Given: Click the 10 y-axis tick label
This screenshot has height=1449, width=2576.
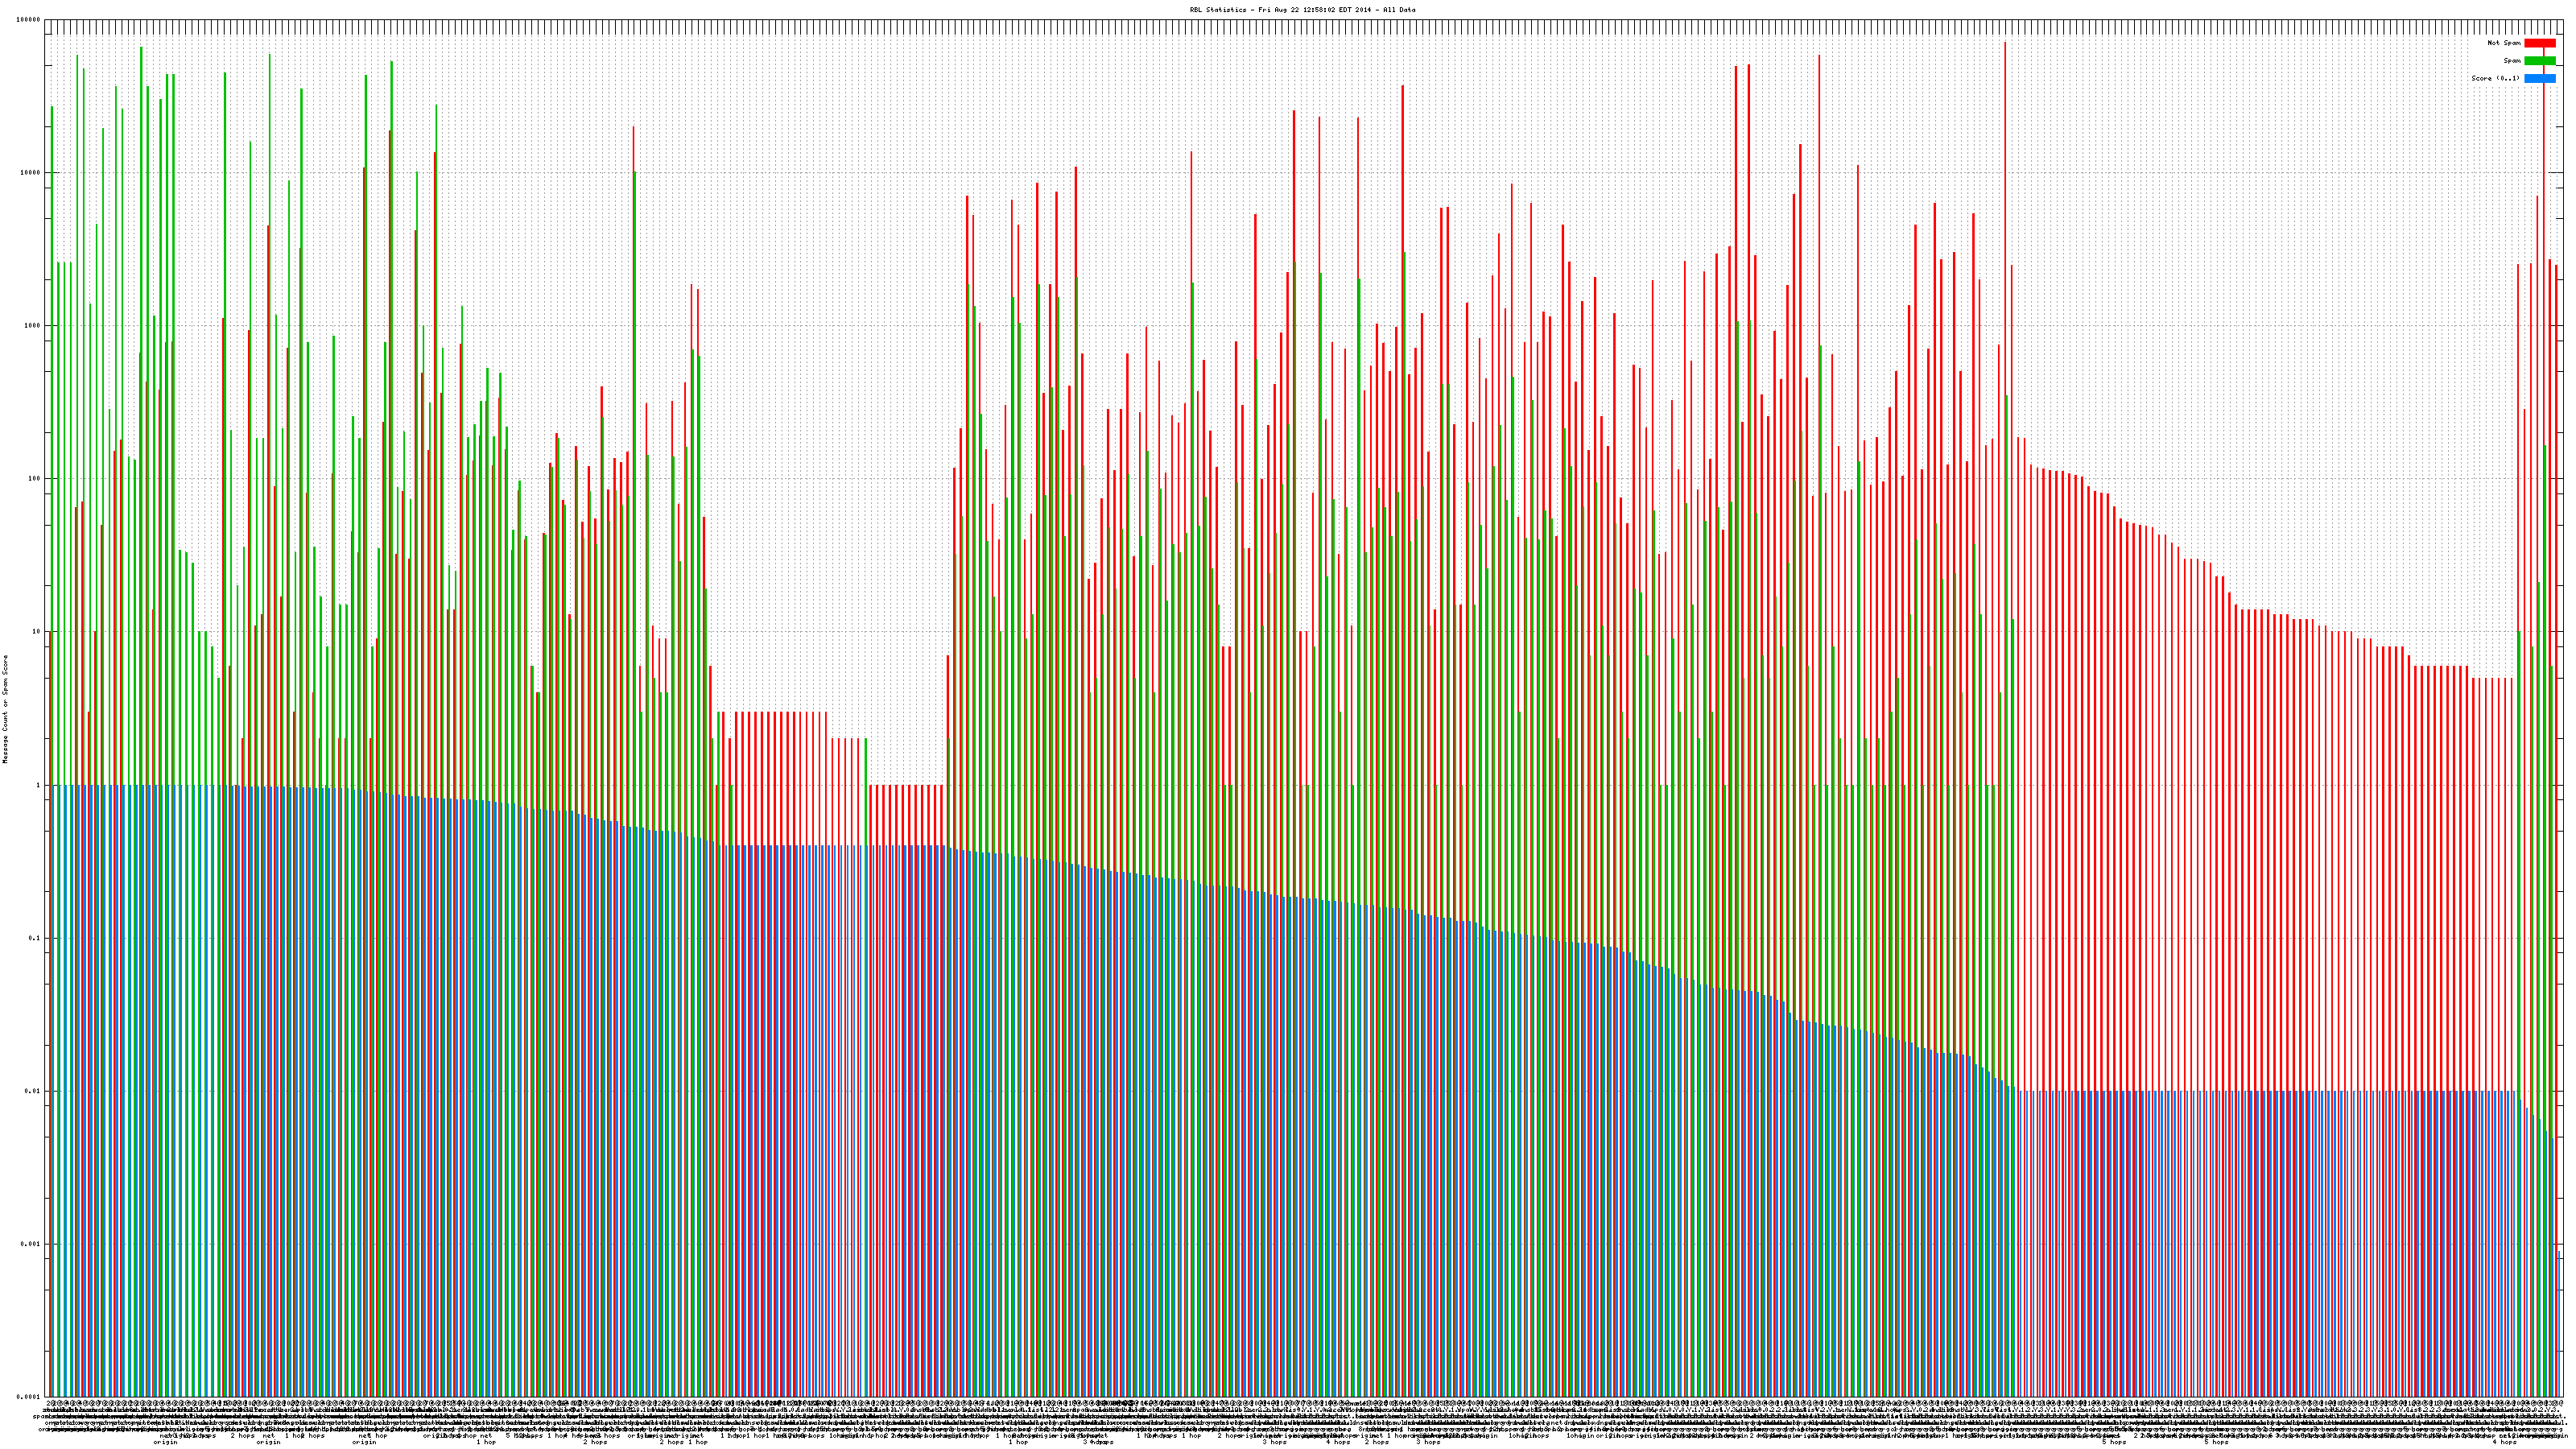Looking at the screenshot, I should pos(37,632).
